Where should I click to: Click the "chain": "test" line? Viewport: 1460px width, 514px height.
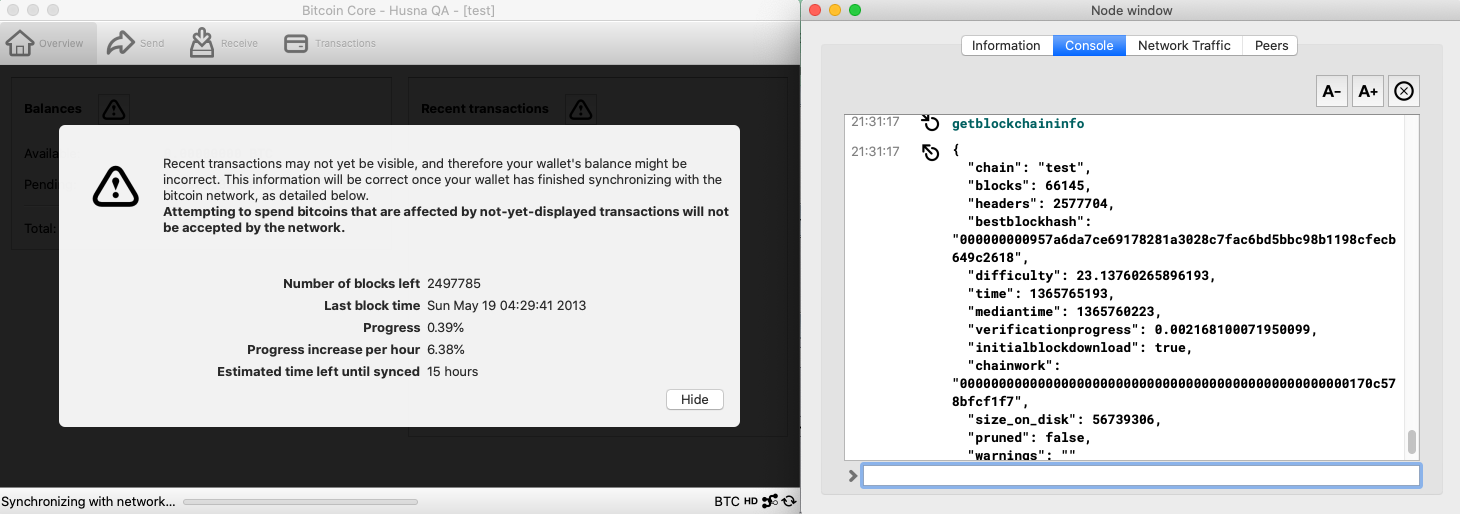tap(1029, 167)
